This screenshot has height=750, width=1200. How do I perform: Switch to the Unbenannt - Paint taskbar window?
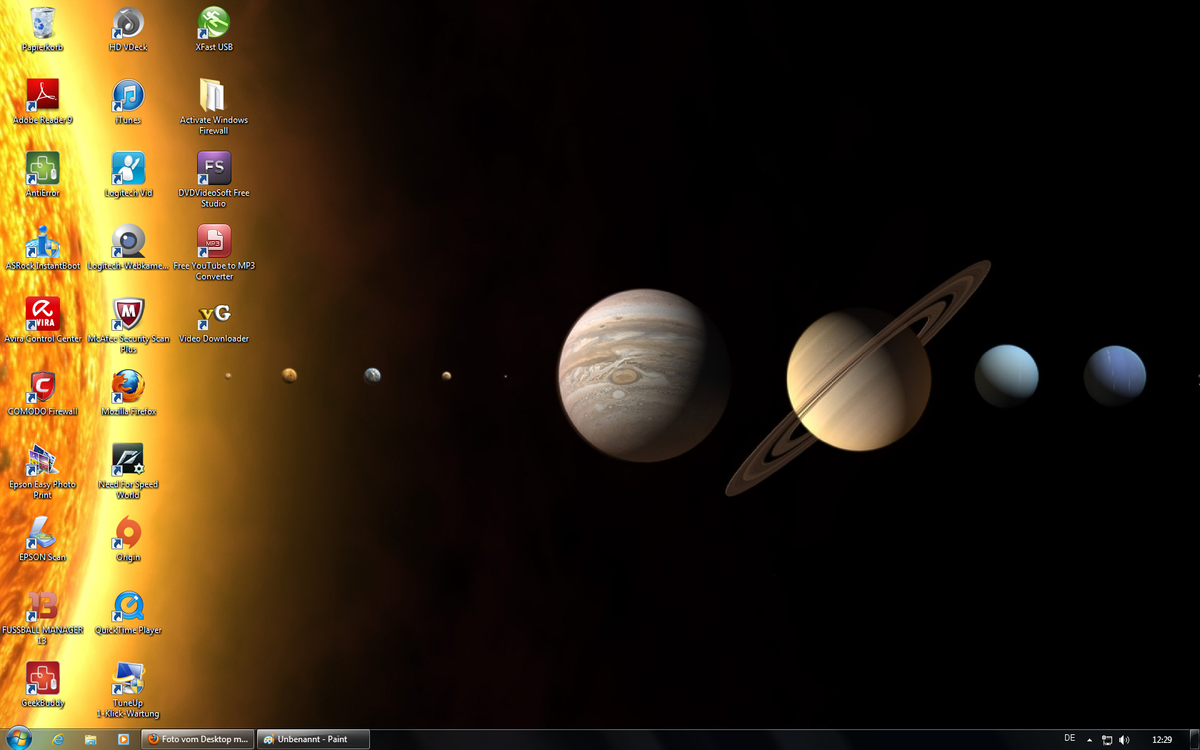[313, 739]
